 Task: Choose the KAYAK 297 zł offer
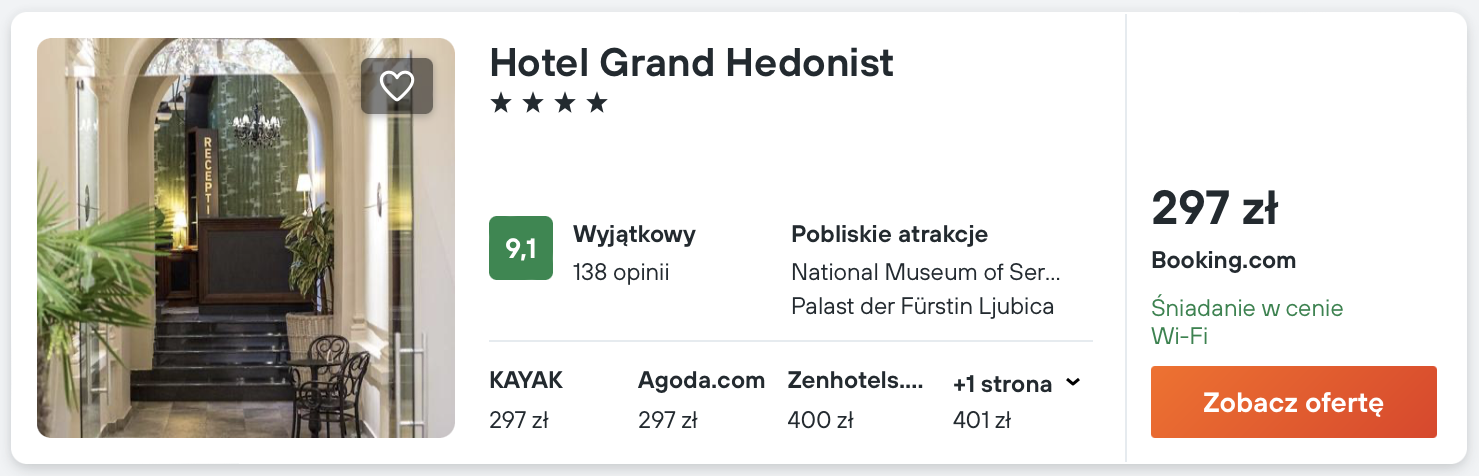pyautogui.click(x=526, y=400)
